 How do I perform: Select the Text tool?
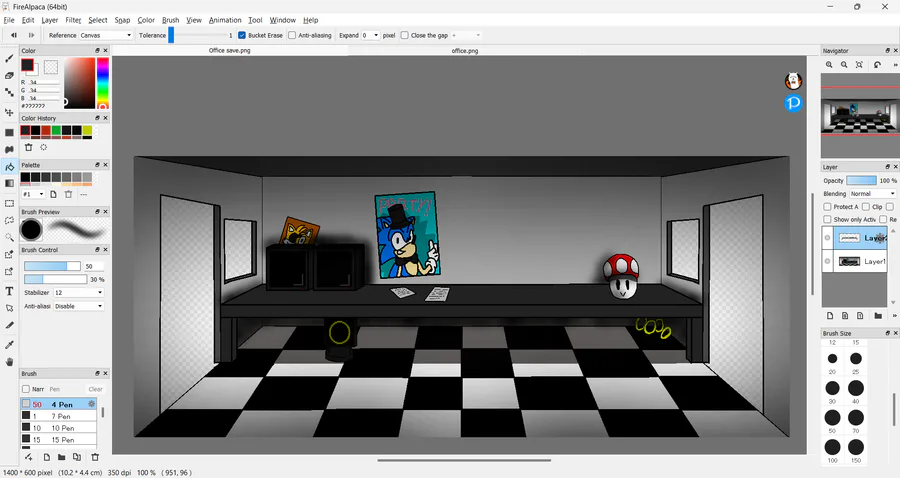[9, 291]
